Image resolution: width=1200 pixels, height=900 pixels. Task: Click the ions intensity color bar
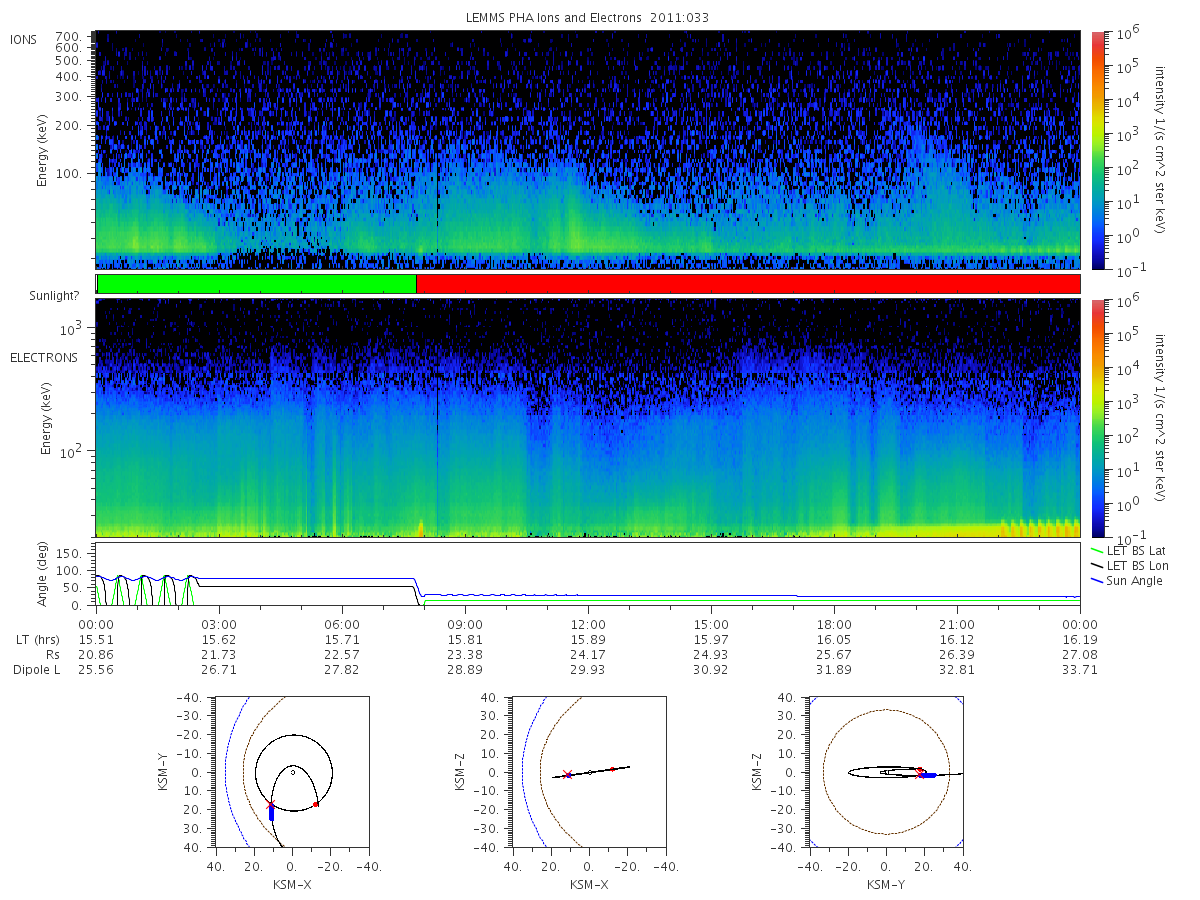point(1097,150)
